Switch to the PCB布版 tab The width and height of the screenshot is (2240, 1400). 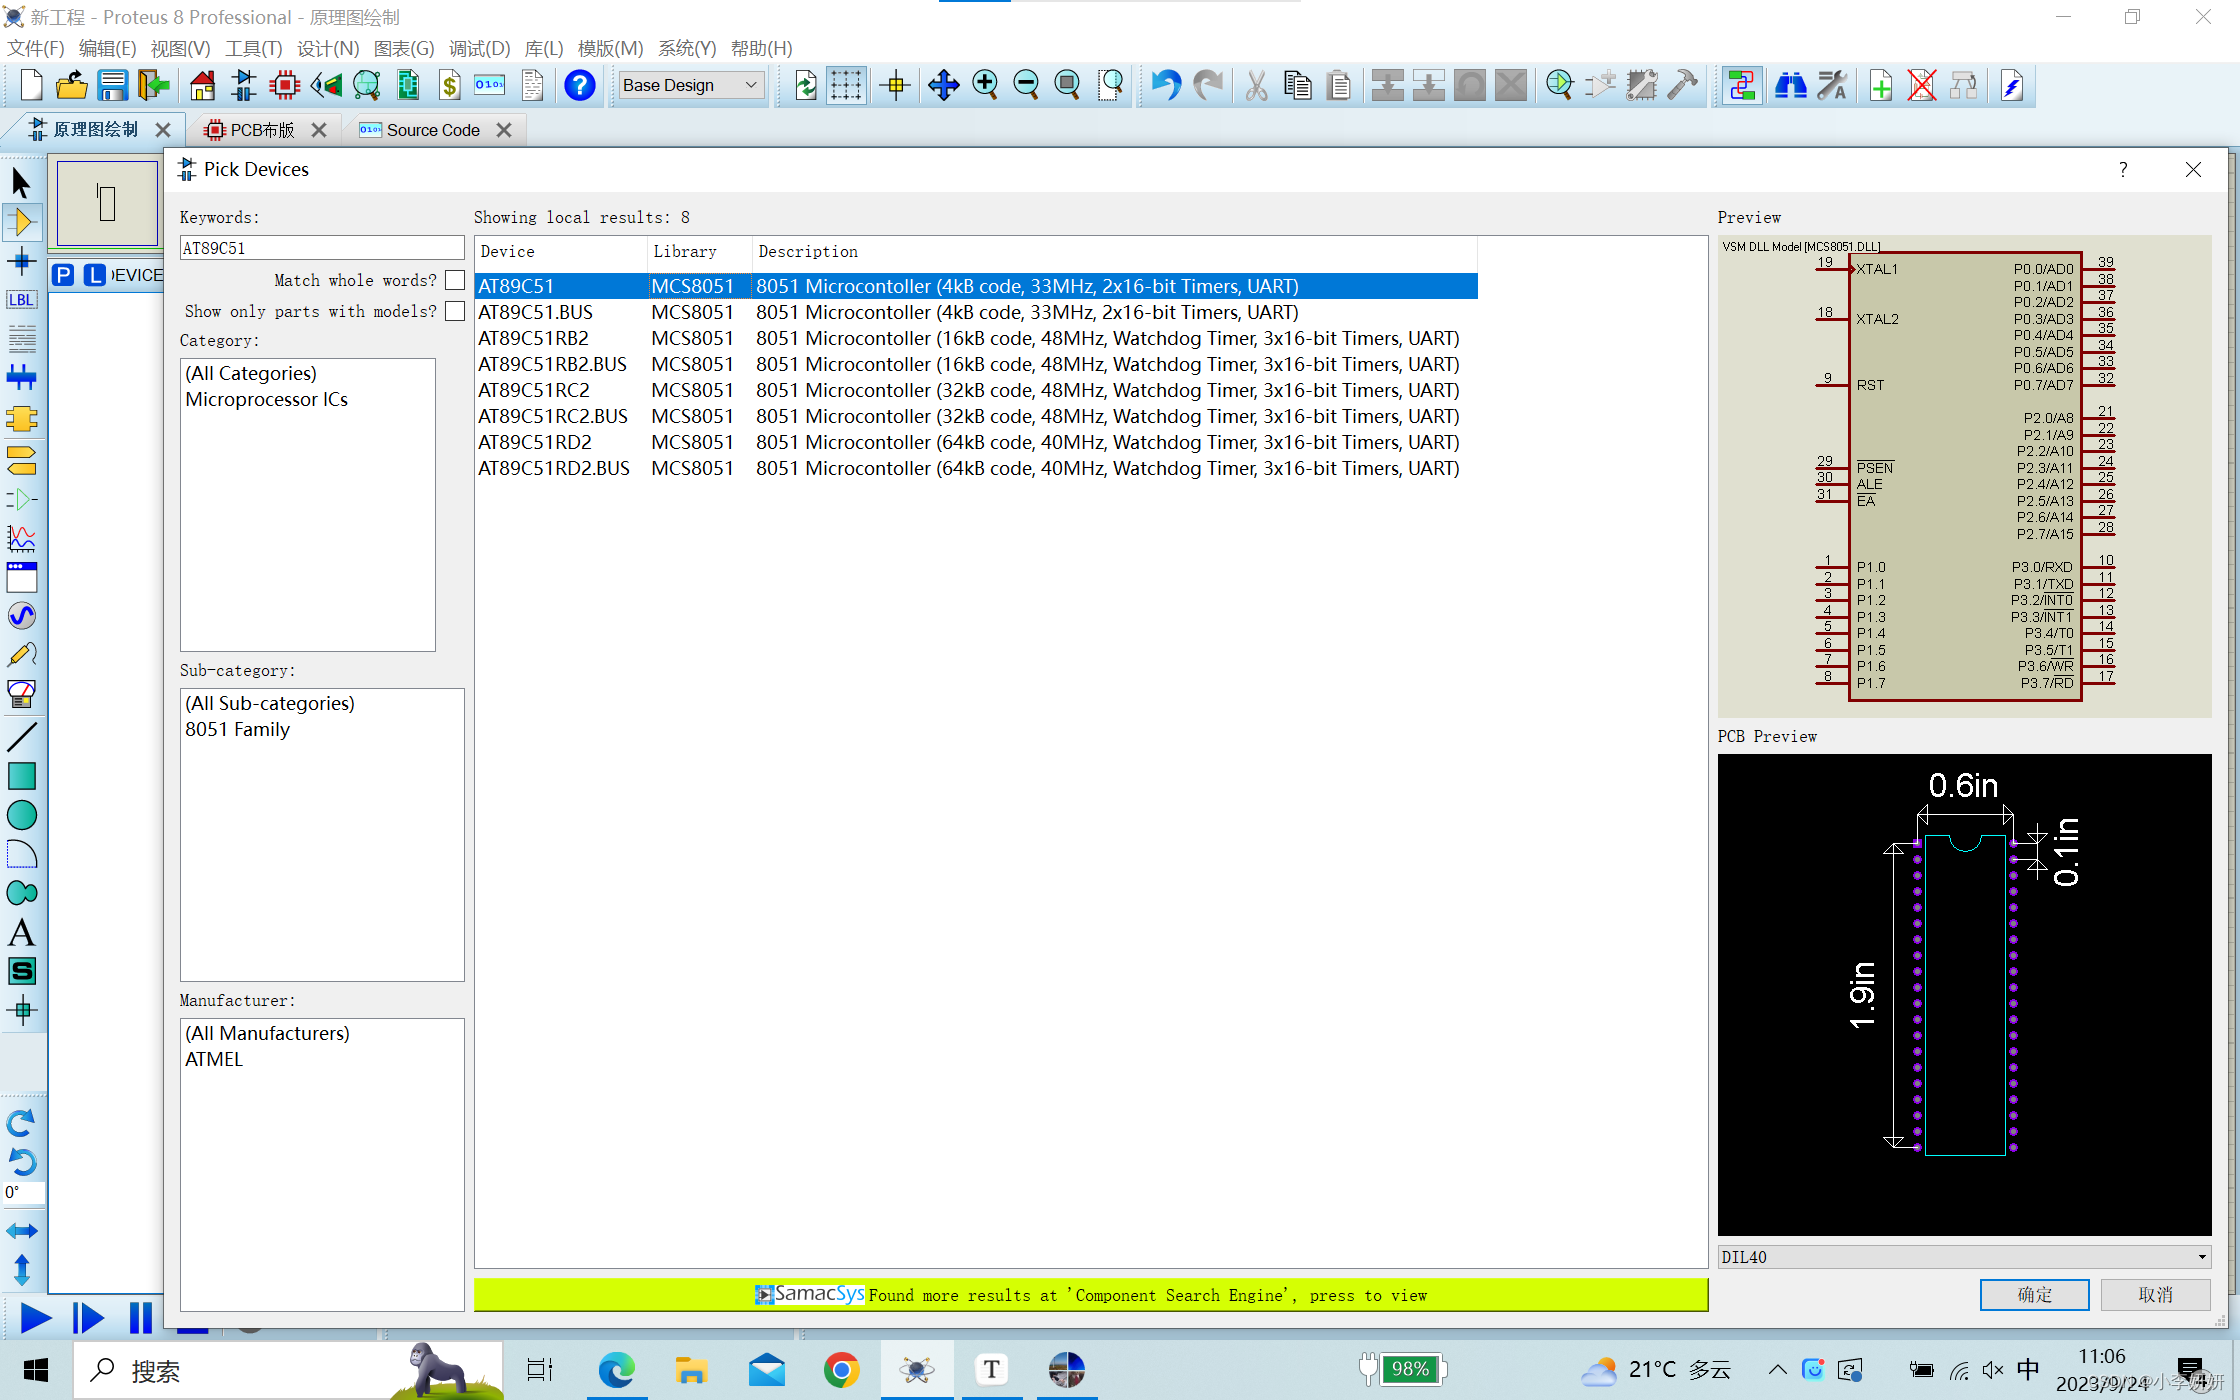pyautogui.click(x=261, y=130)
